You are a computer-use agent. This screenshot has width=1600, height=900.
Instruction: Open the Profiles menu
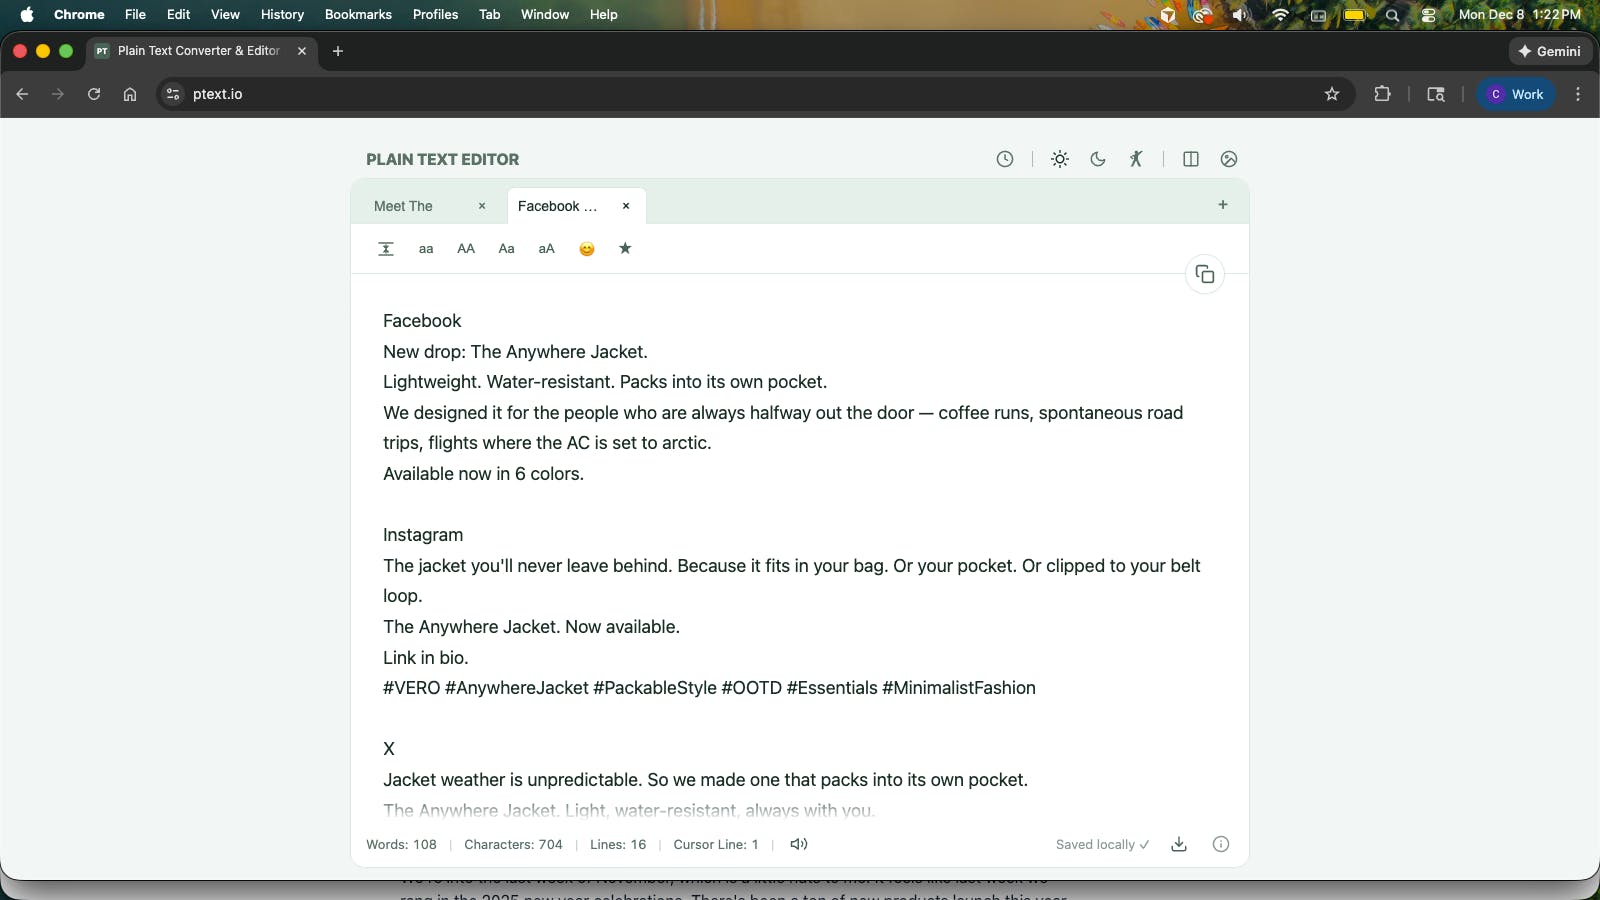pyautogui.click(x=435, y=14)
